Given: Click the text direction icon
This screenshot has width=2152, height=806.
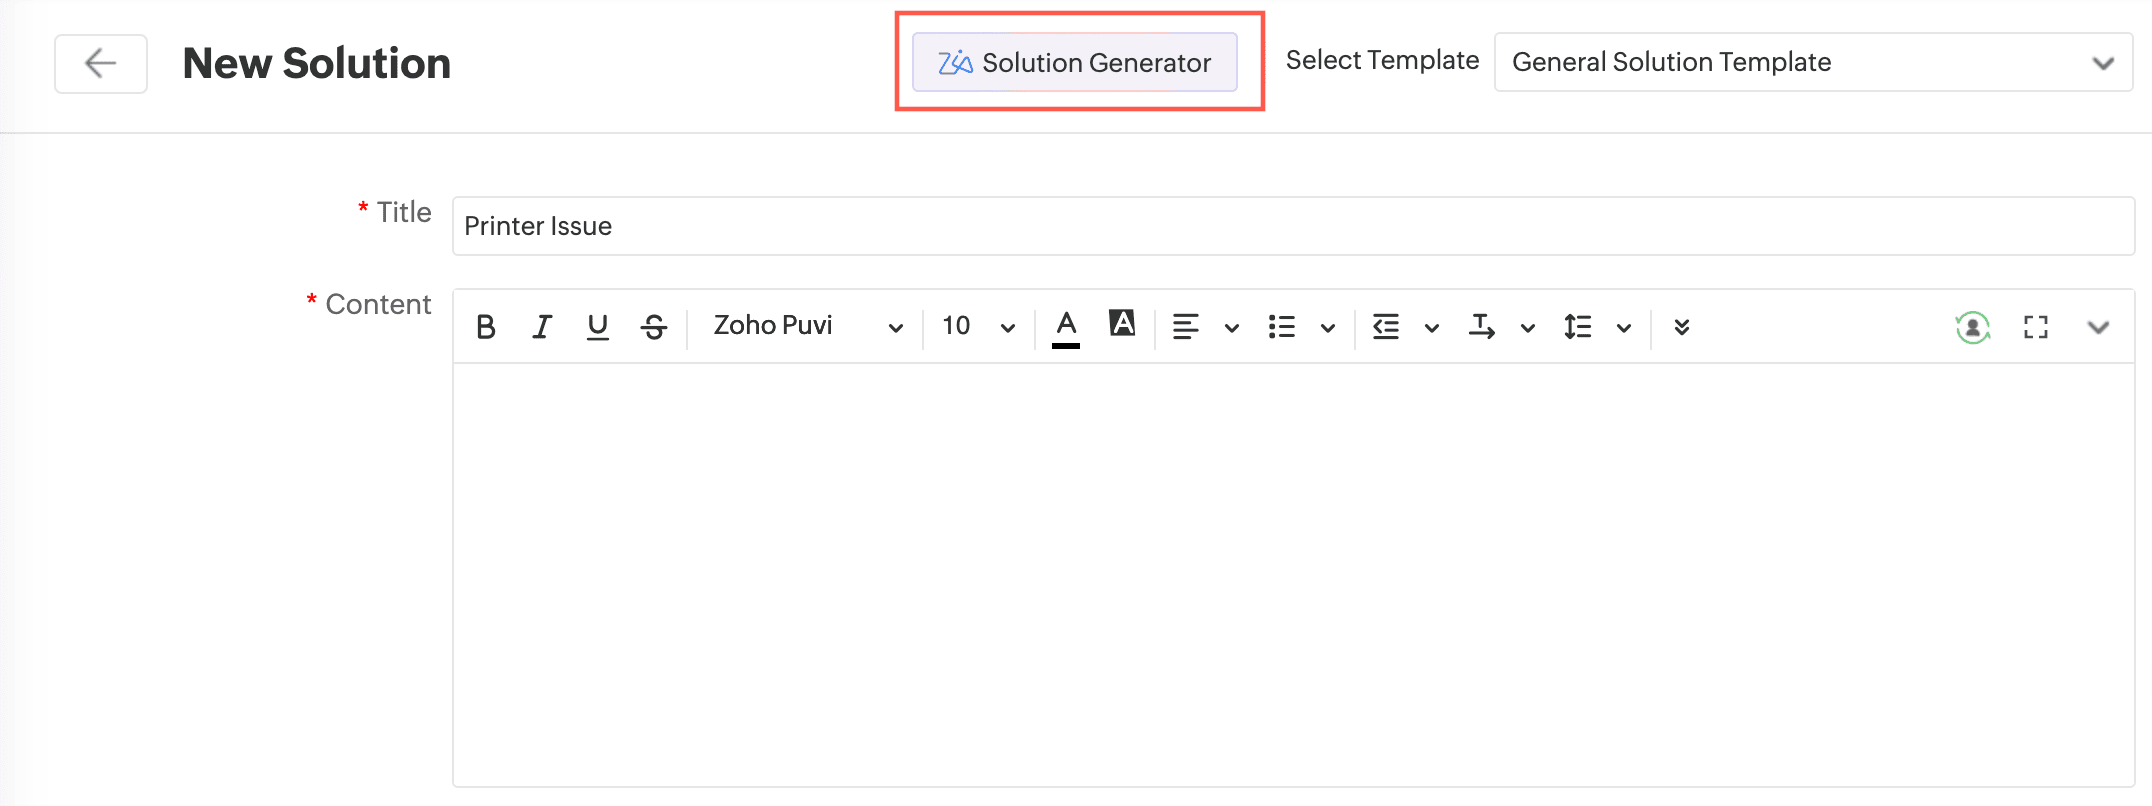Looking at the screenshot, I should (1482, 327).
